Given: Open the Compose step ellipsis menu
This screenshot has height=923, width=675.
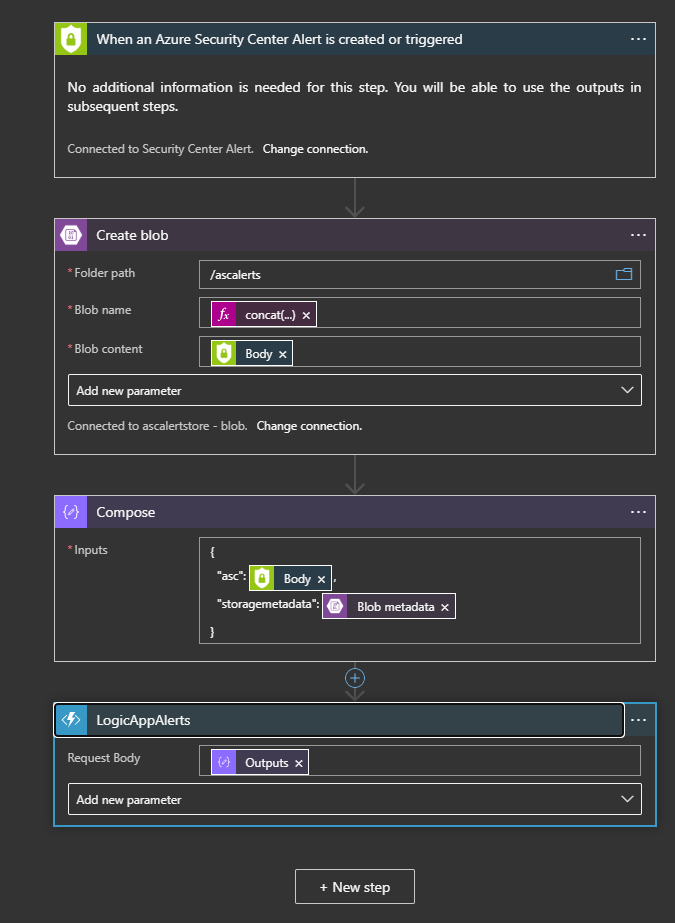Looking at the screenshot, I should tap(639, 512).
